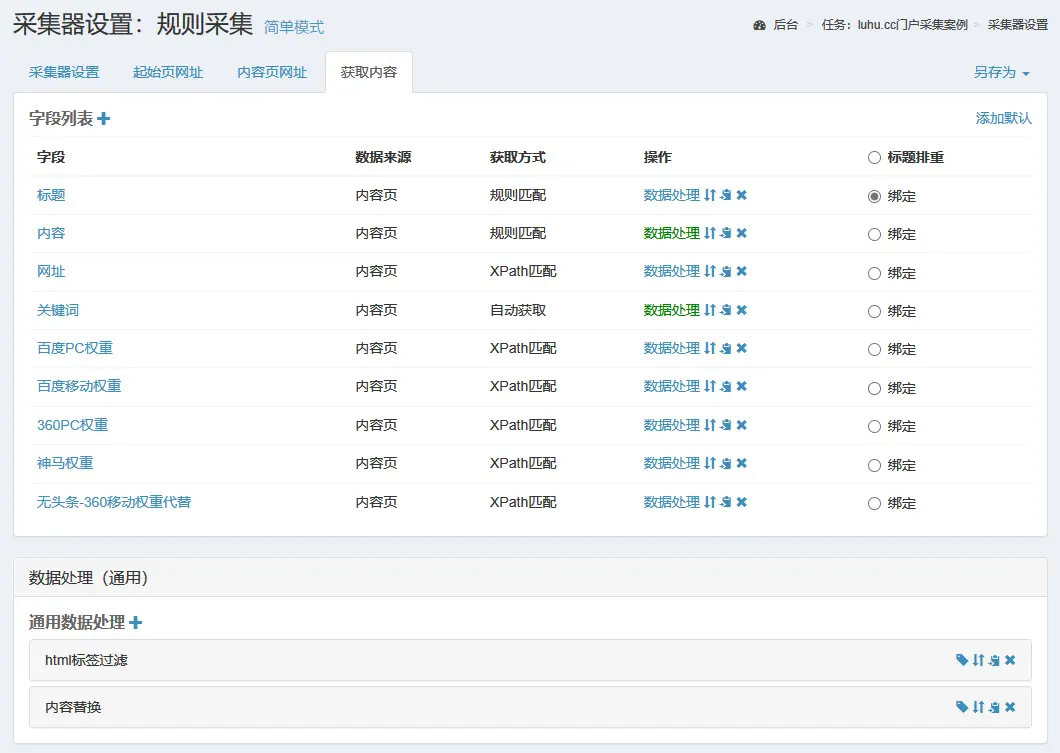Select the 绑定 radio for the 内容 field

[874, 234]
